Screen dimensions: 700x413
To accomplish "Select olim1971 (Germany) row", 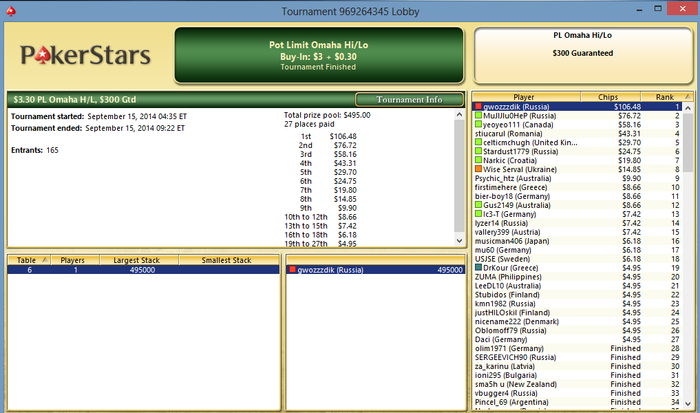I will (x=577, y=348).
